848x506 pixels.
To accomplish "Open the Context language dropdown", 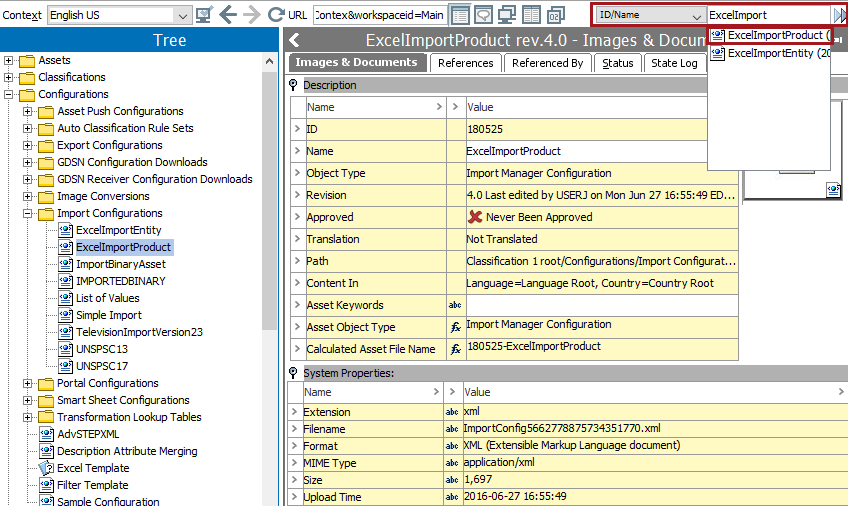I will (x=182, y=15).
